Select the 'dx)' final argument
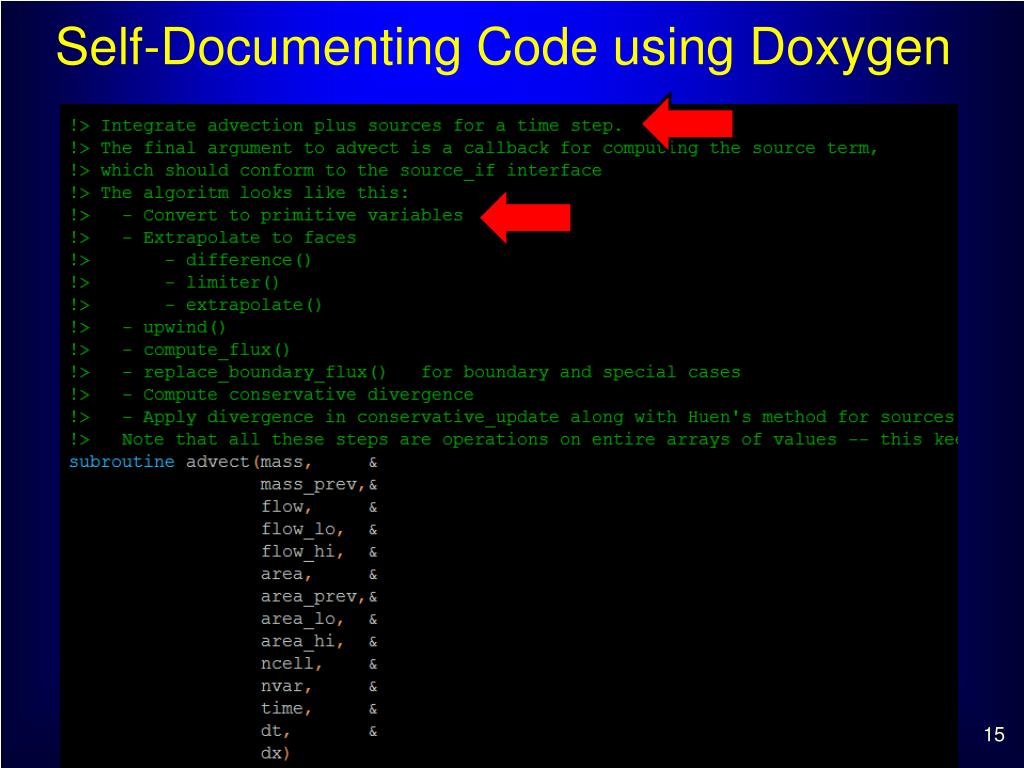 [275, 753]
